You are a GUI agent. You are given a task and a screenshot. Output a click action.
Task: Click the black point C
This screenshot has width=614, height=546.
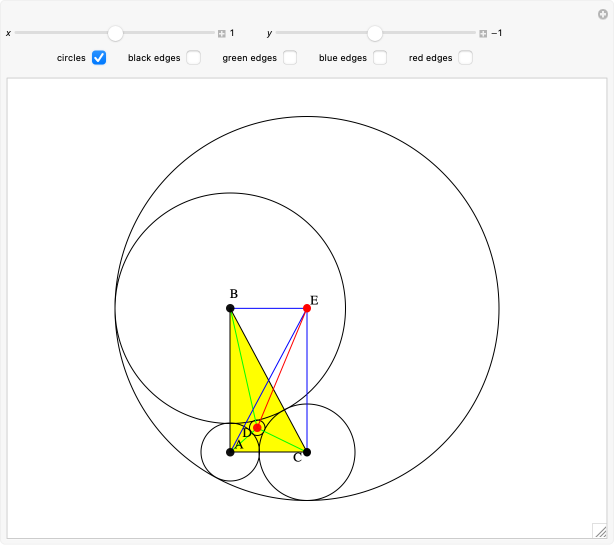[x=307, y=452]
